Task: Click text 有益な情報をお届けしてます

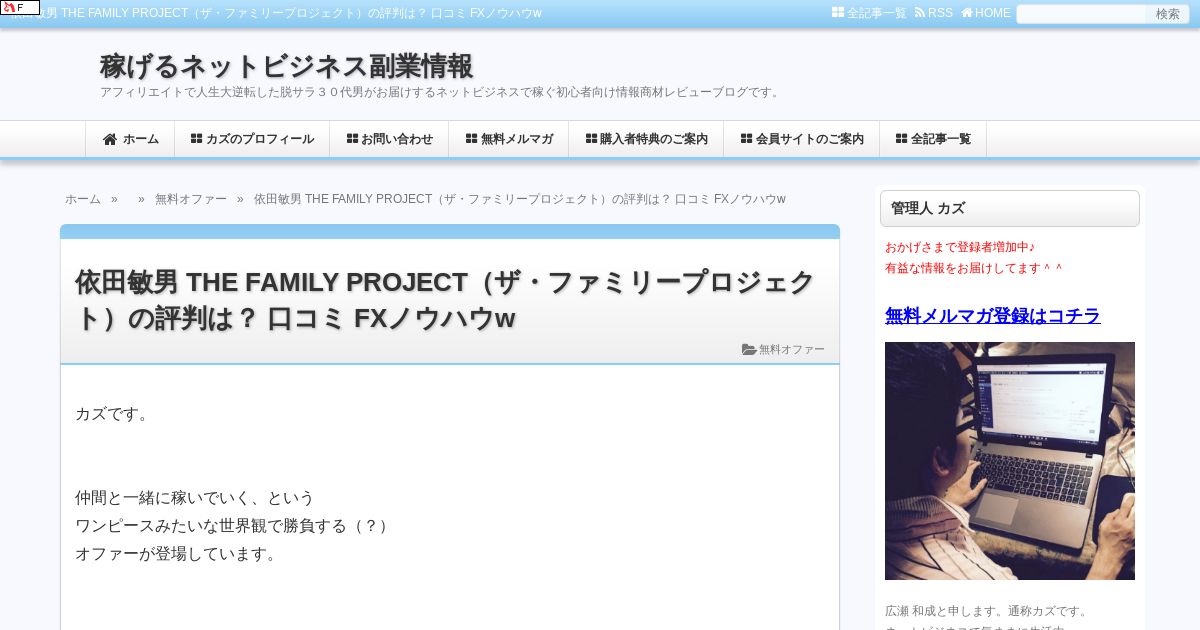Action: pos(974,268)
